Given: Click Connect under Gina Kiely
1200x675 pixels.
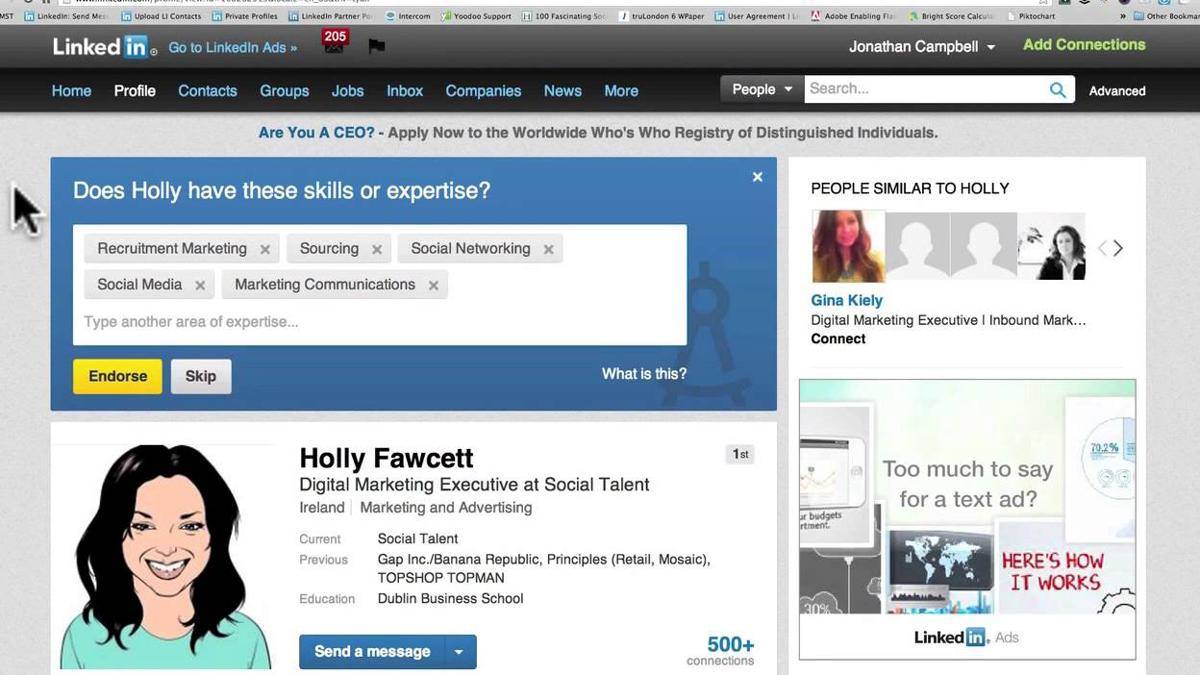Looking at the screenshot, I should tap(838, 339).
